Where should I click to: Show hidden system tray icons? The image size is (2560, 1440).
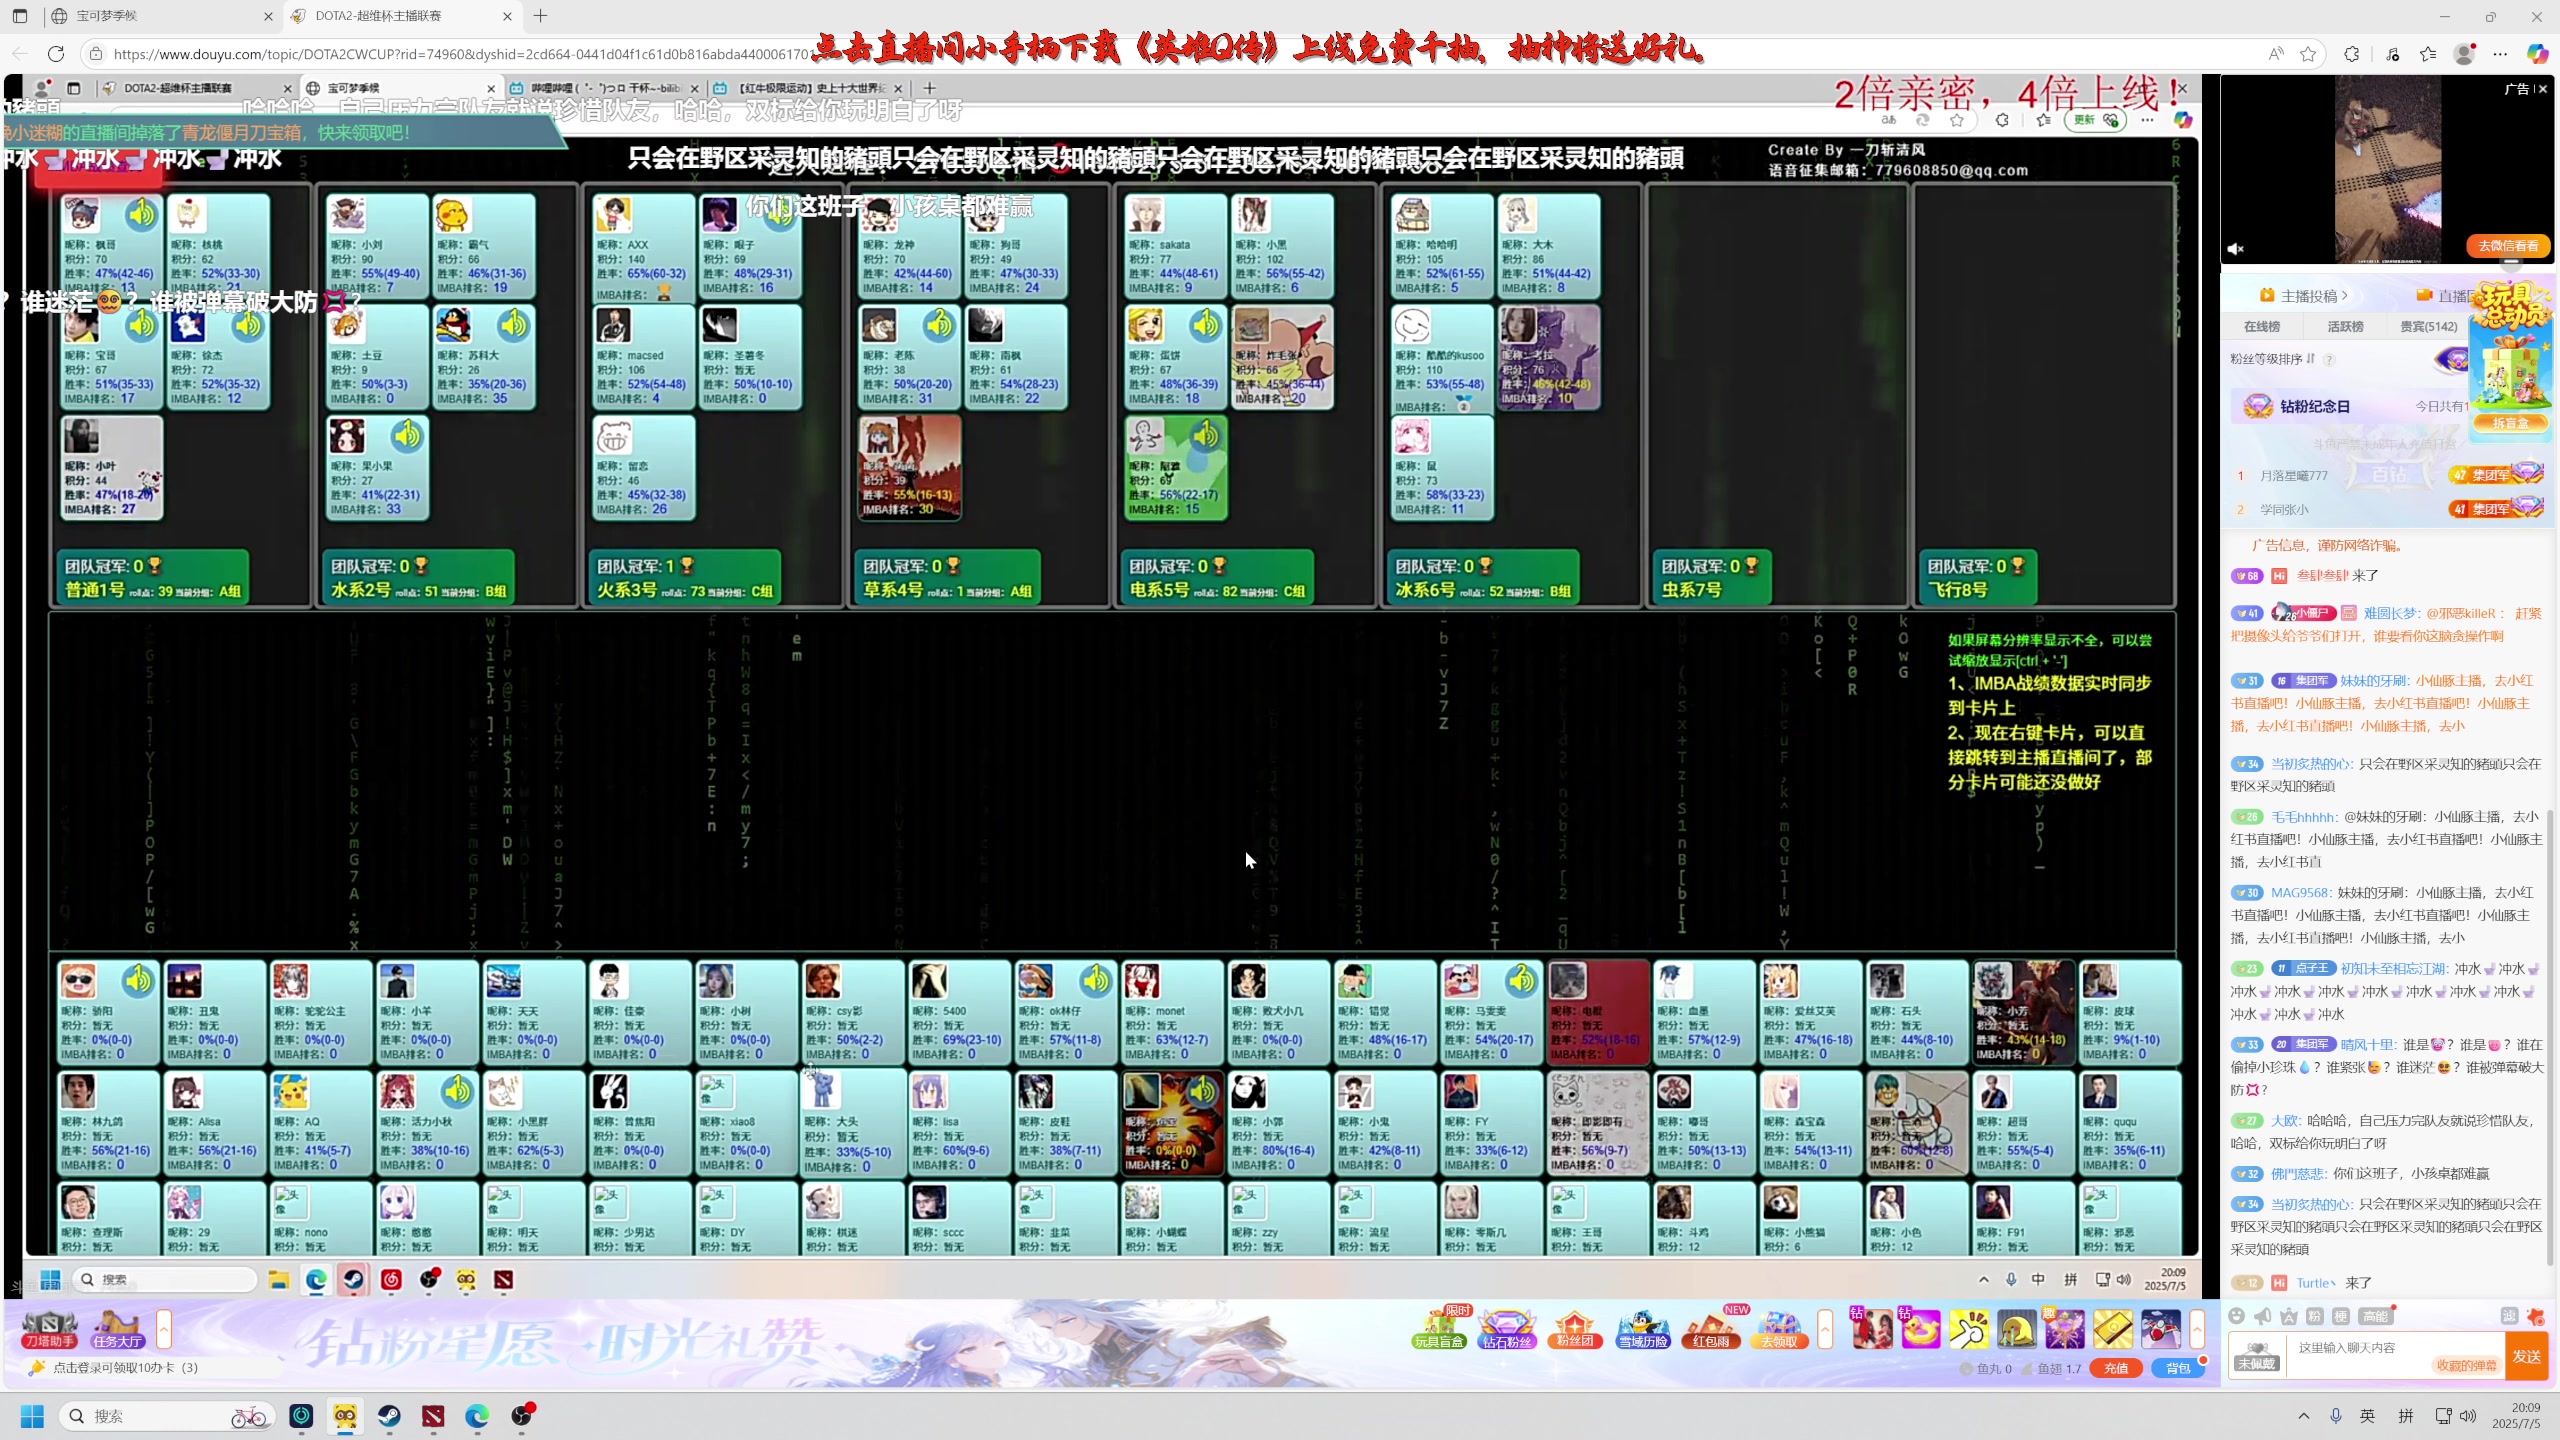pyautogui.click(x=2304, y=1416)
